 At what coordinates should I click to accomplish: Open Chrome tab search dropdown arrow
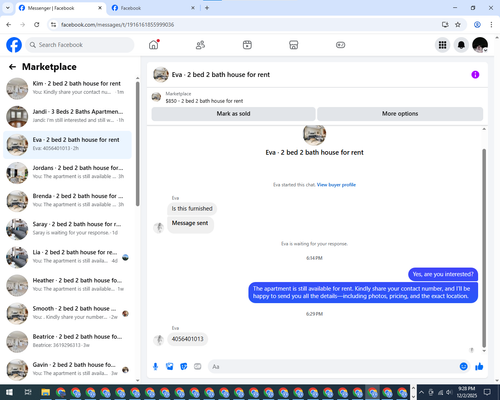point(8,8)
